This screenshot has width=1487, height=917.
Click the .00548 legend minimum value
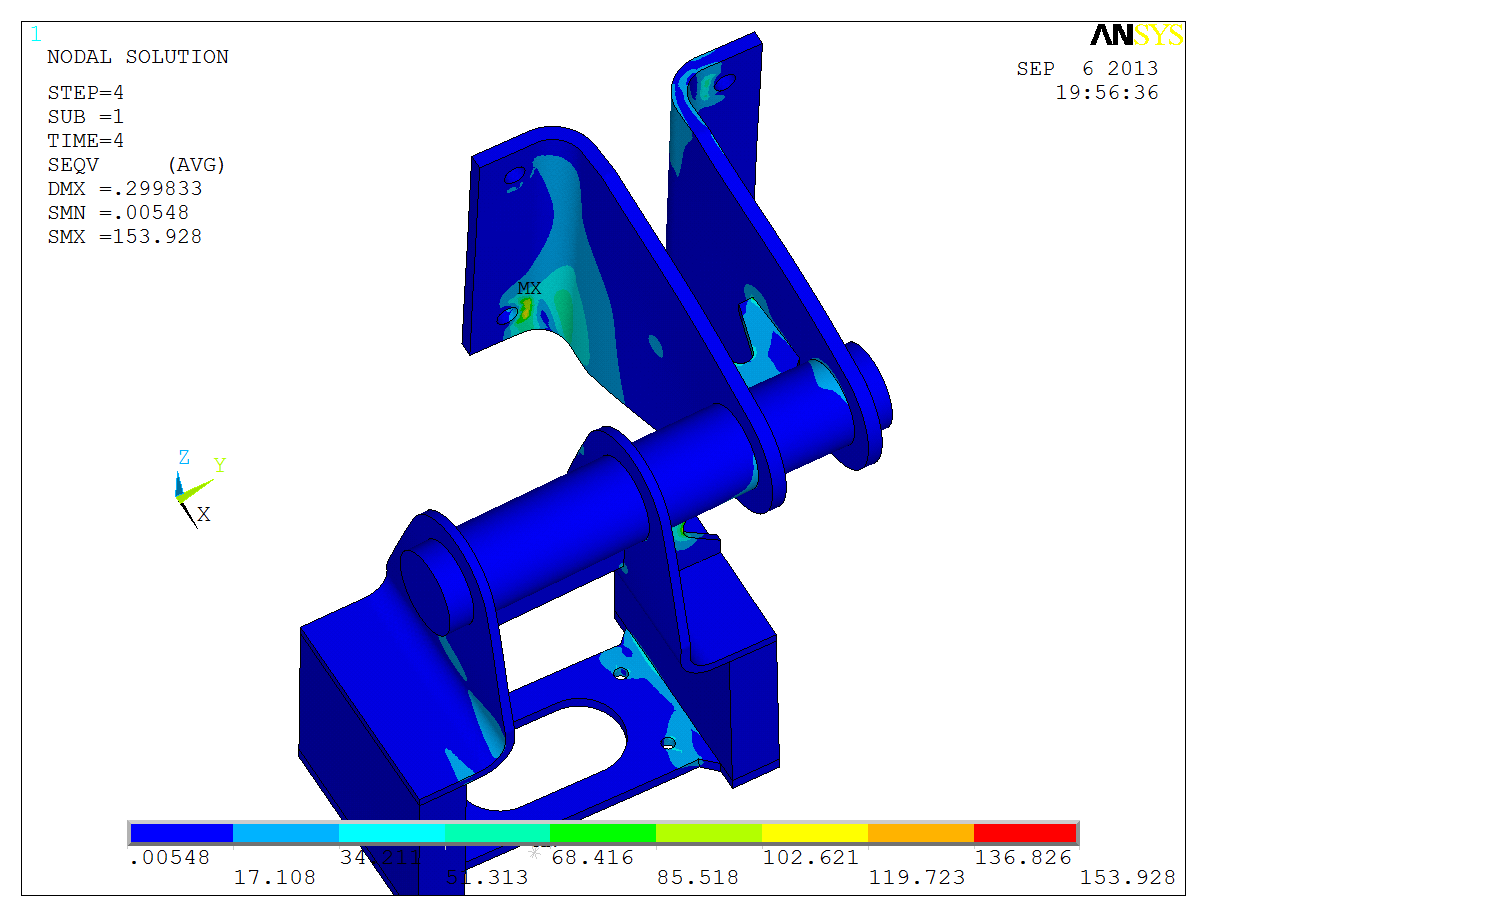tap(170, 858)
